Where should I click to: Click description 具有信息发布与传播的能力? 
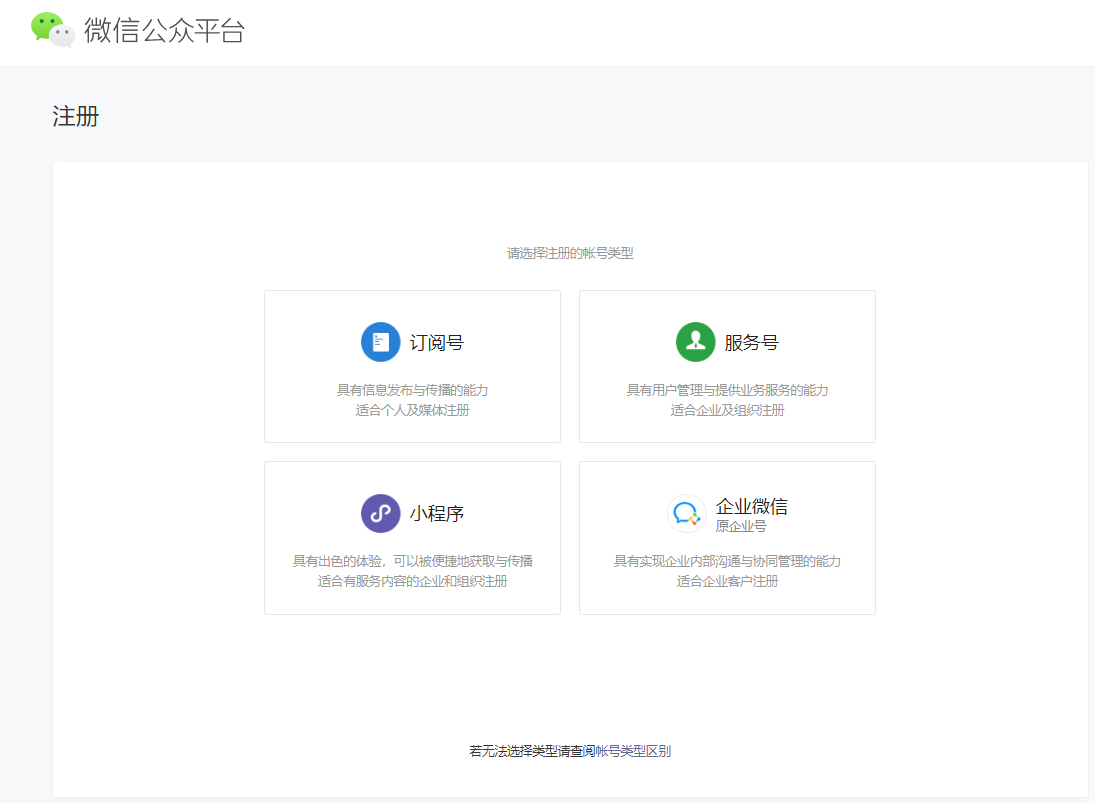point(412,390)
